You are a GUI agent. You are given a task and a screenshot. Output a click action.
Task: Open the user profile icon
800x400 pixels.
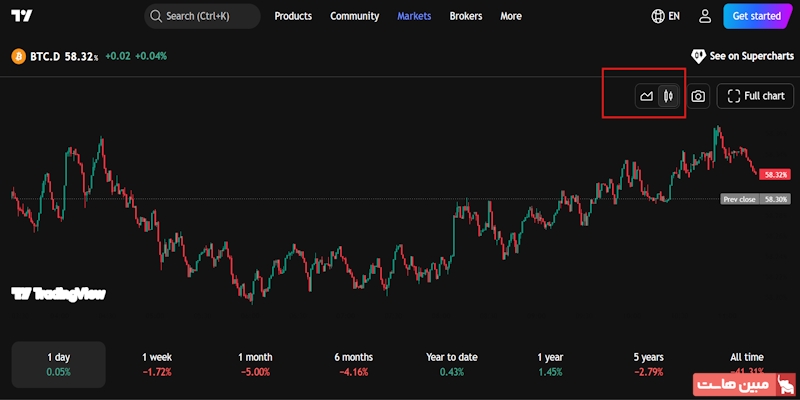[x=705, y=16]
